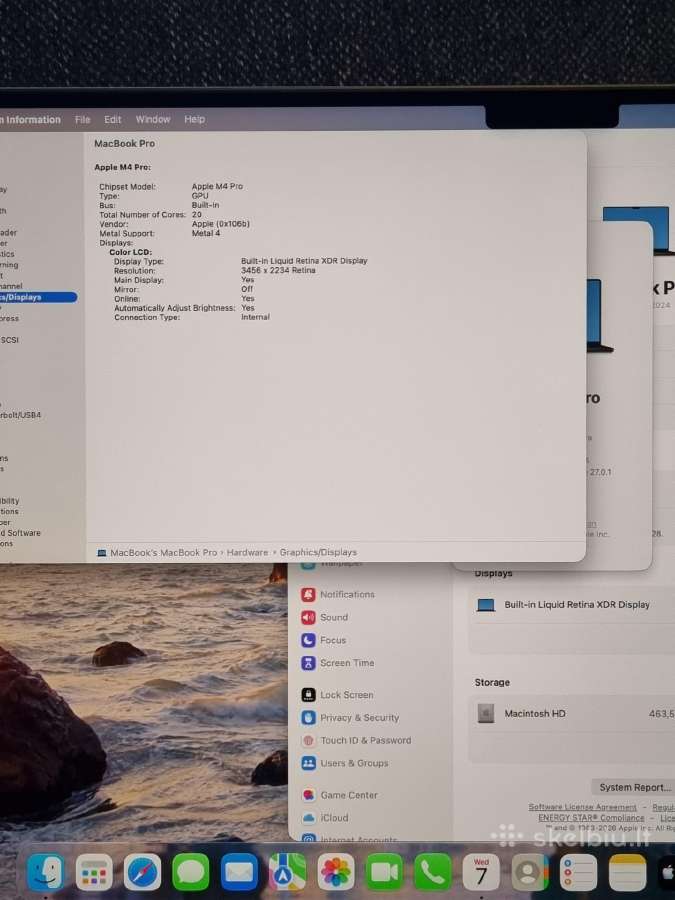
Task: Open Finder from the Dock
Action: coord(45,872)
